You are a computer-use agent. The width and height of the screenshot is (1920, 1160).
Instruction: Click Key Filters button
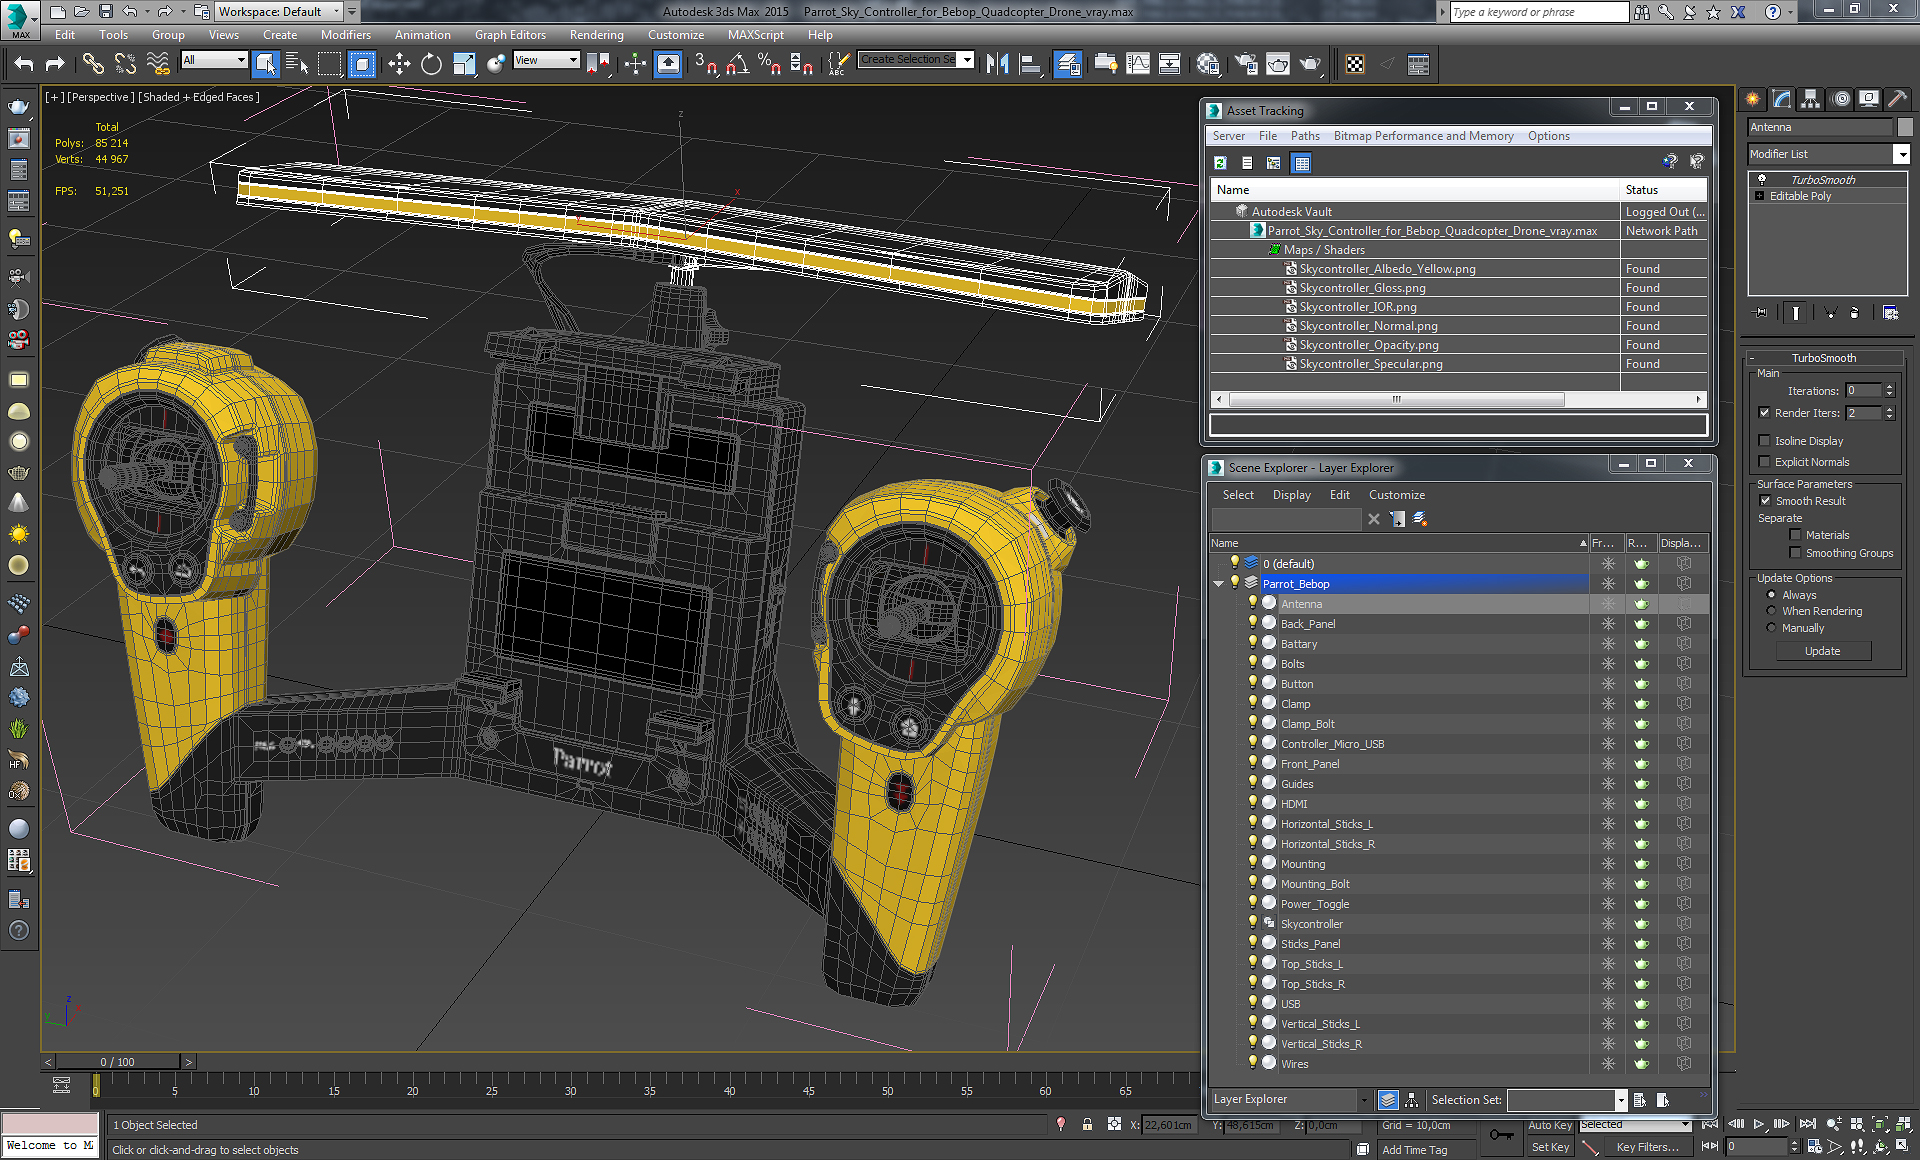(1647, 1147)
